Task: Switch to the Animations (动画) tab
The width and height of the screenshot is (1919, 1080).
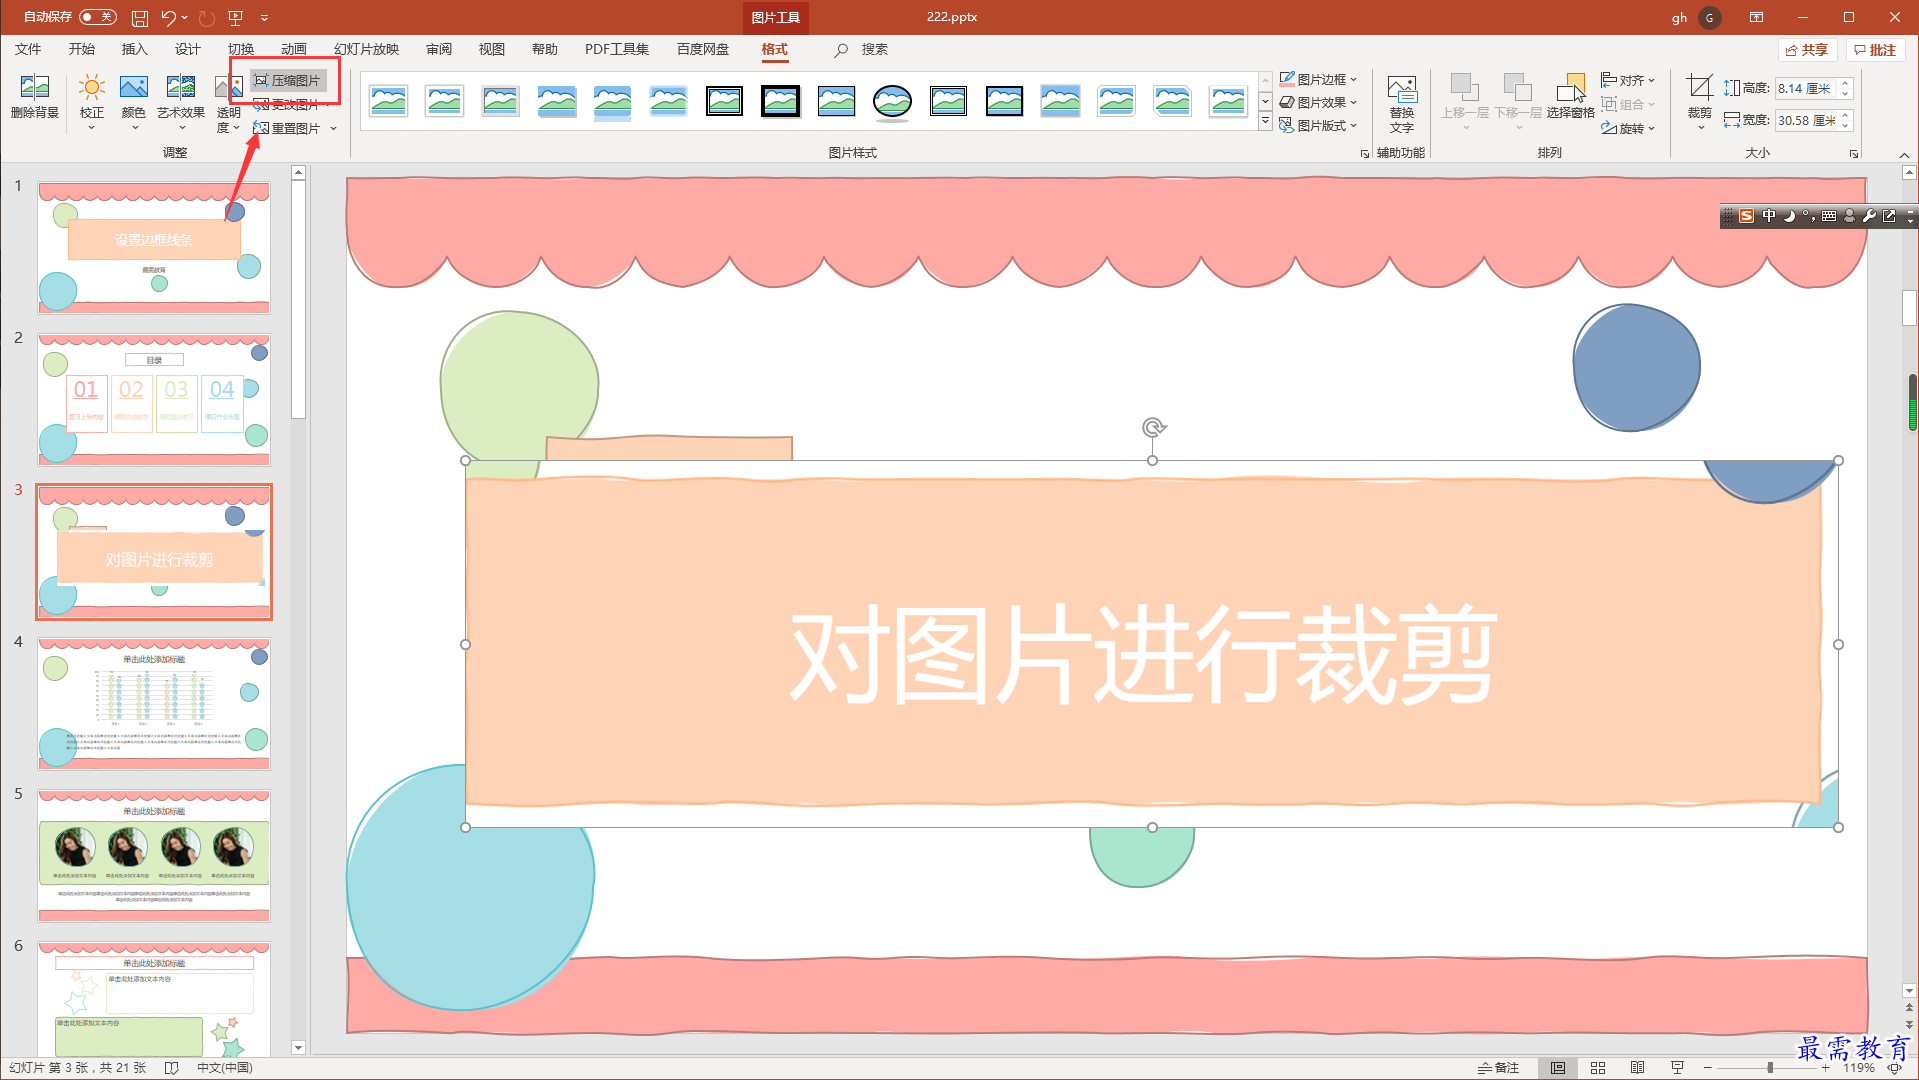Action: pyautogui.click(x=294, y=49)
